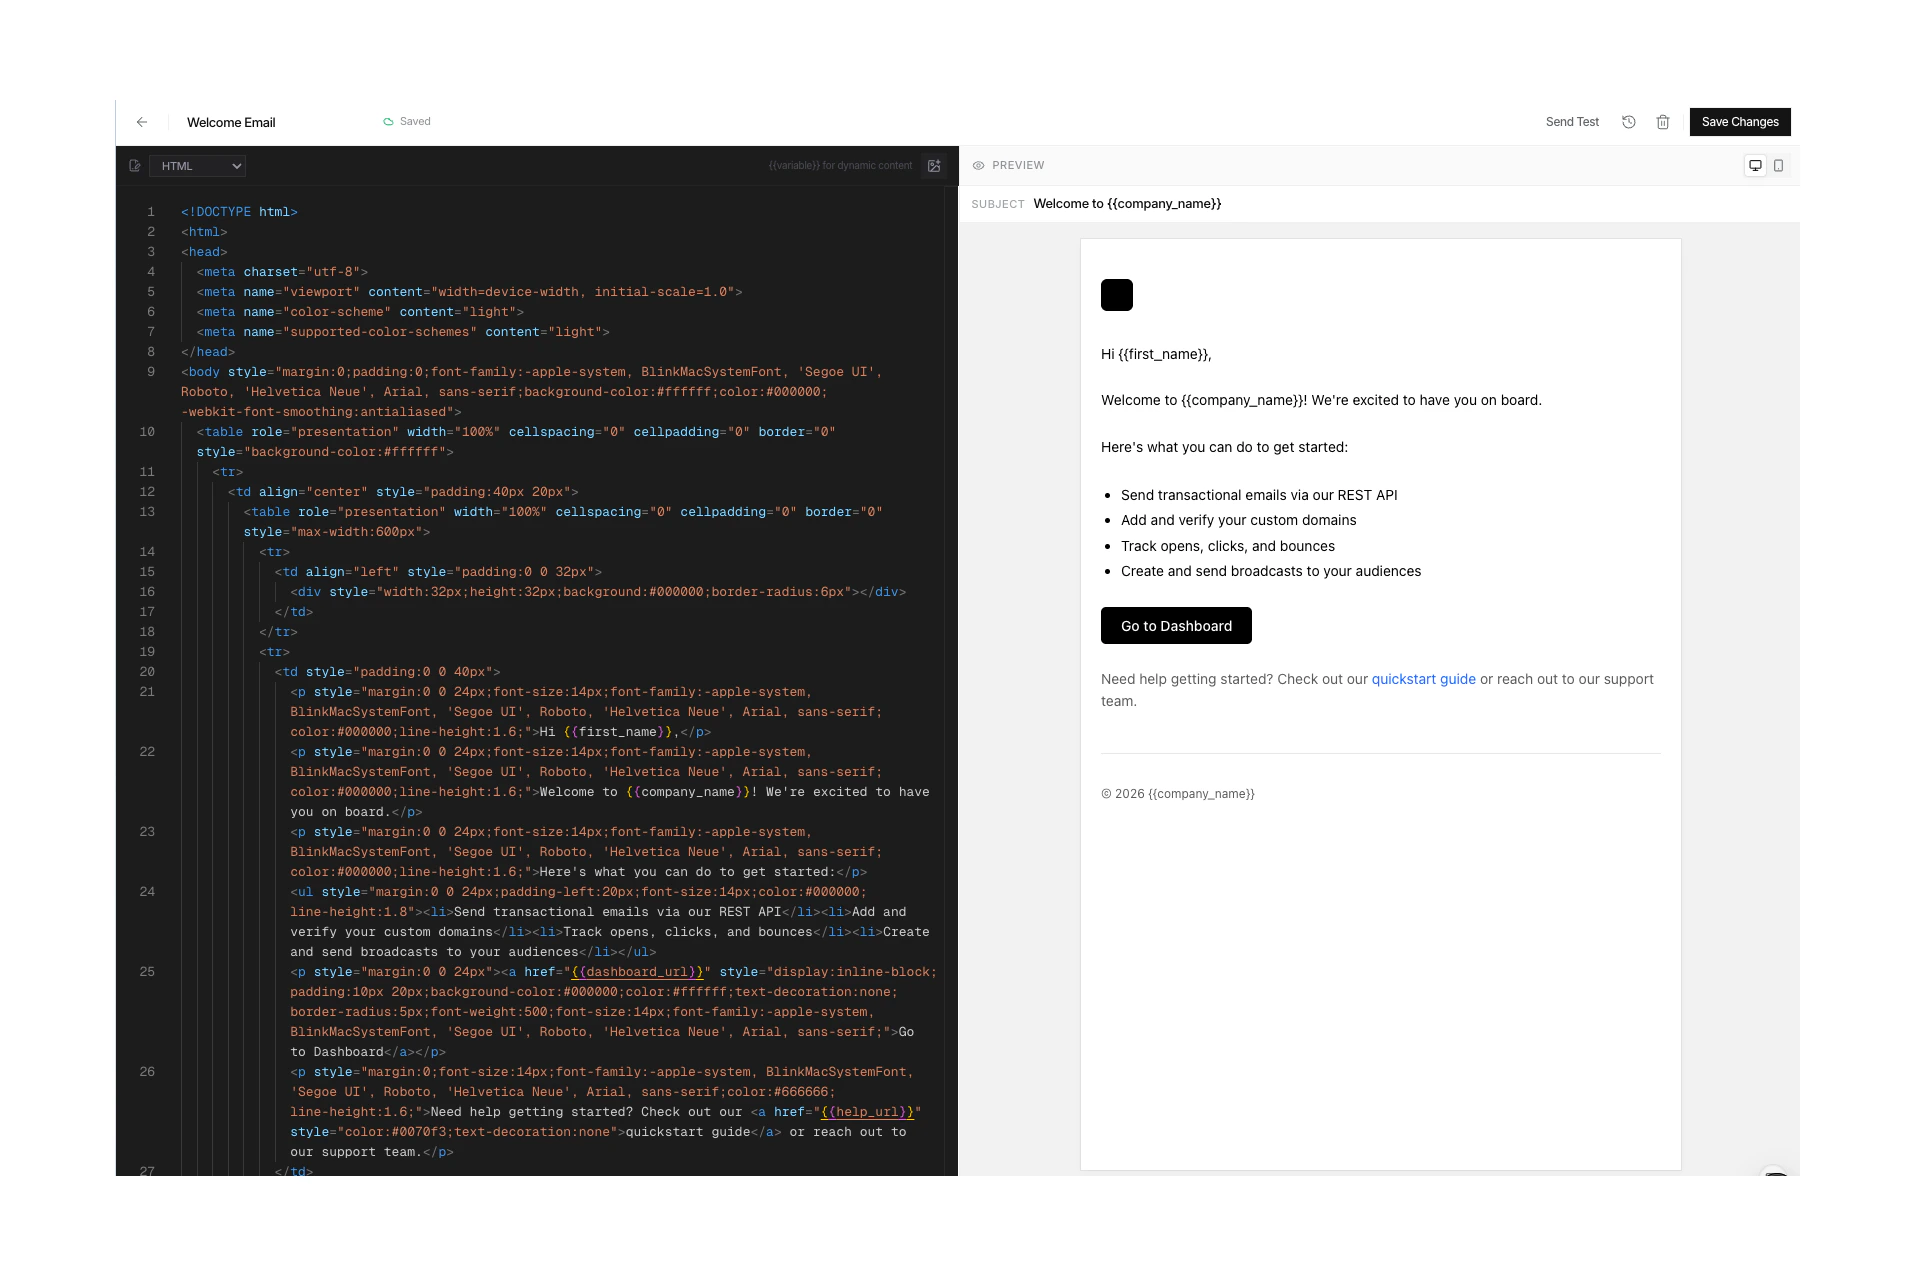This screenshot has width=1915, height=1276.
Task: Click the insert image icon in editor toolbar
Action: coord(934,166)
